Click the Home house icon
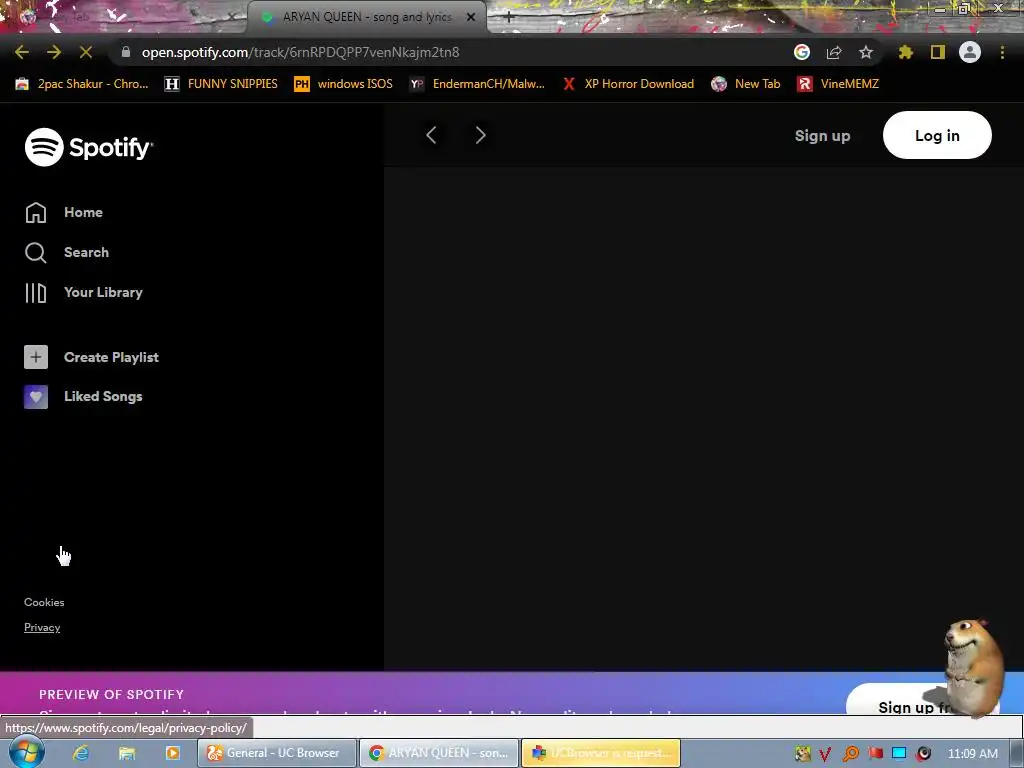Screen dimensions: 1024x768 (x=36, y=212)
